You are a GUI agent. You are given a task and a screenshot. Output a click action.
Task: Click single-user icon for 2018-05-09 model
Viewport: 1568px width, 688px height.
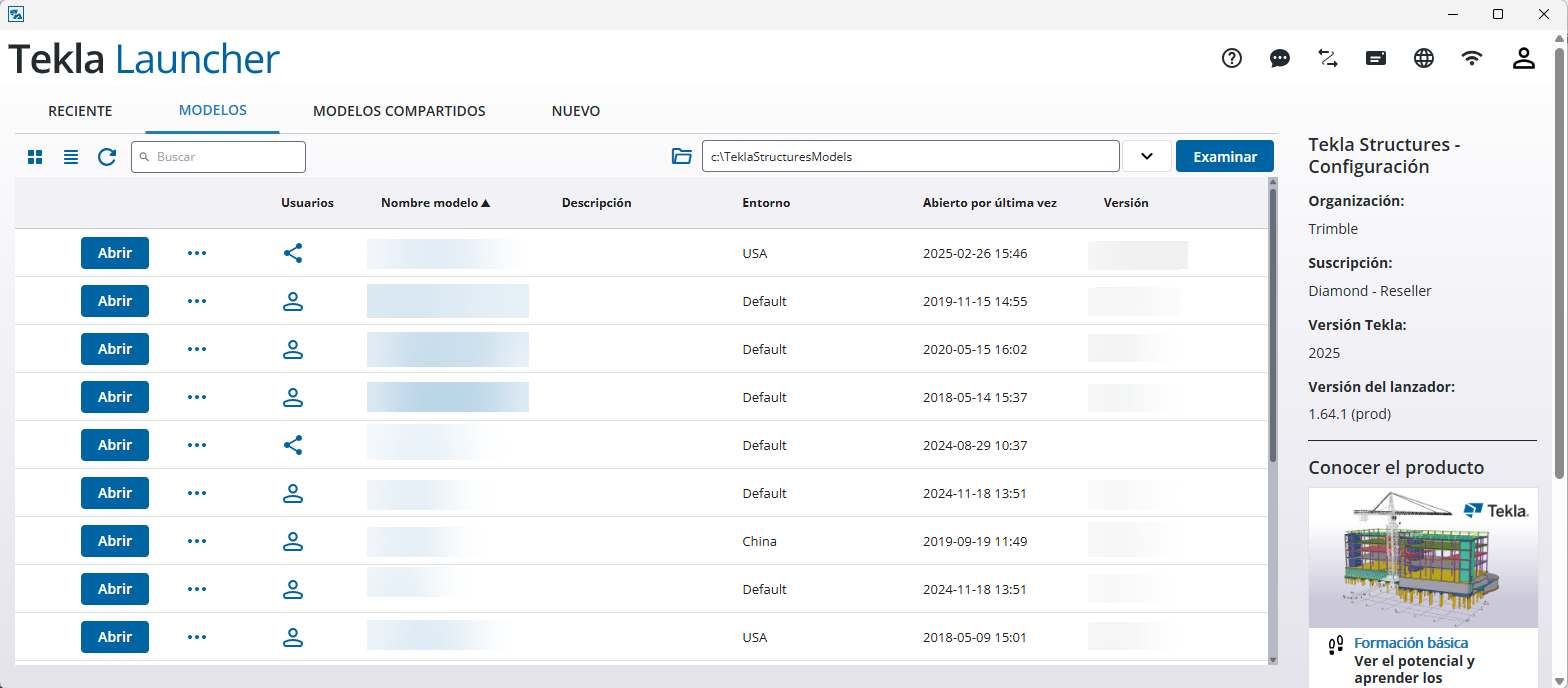pyautogui.click(x=293, y=637)
